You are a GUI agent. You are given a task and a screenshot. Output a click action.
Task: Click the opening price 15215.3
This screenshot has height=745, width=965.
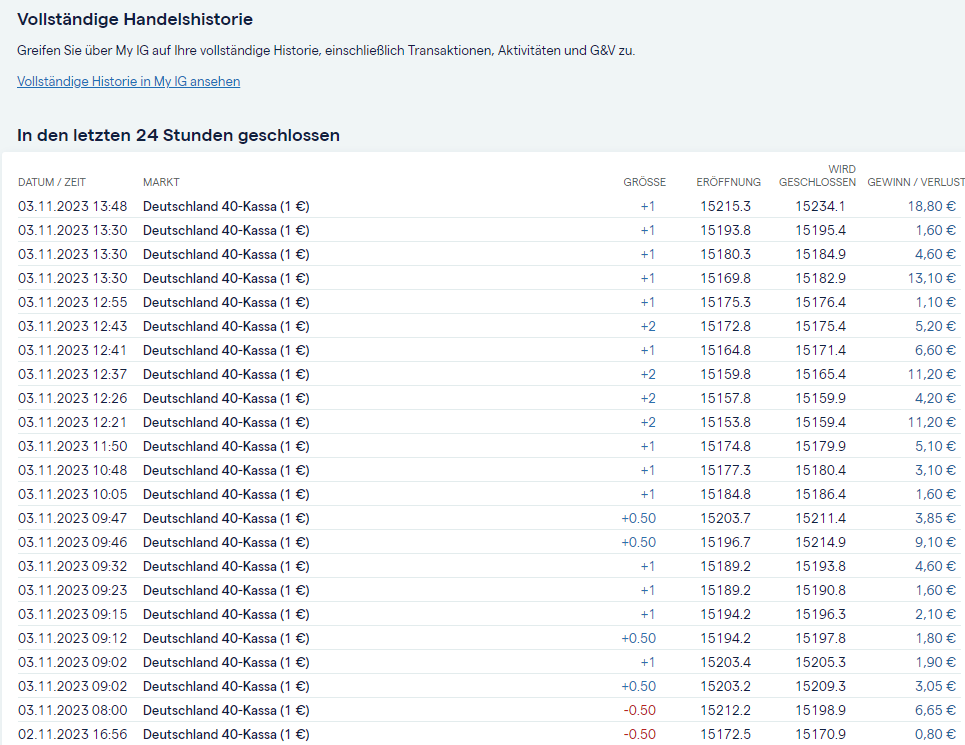pos(725,206)
